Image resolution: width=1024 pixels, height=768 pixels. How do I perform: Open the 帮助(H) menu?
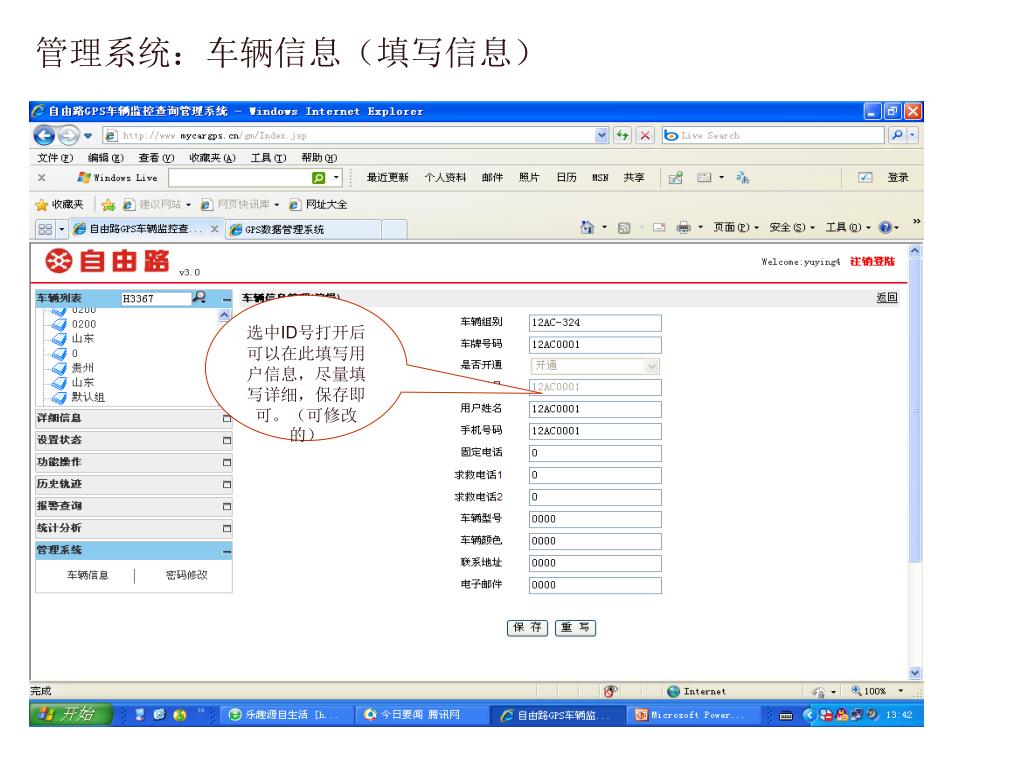pos(319,158)
